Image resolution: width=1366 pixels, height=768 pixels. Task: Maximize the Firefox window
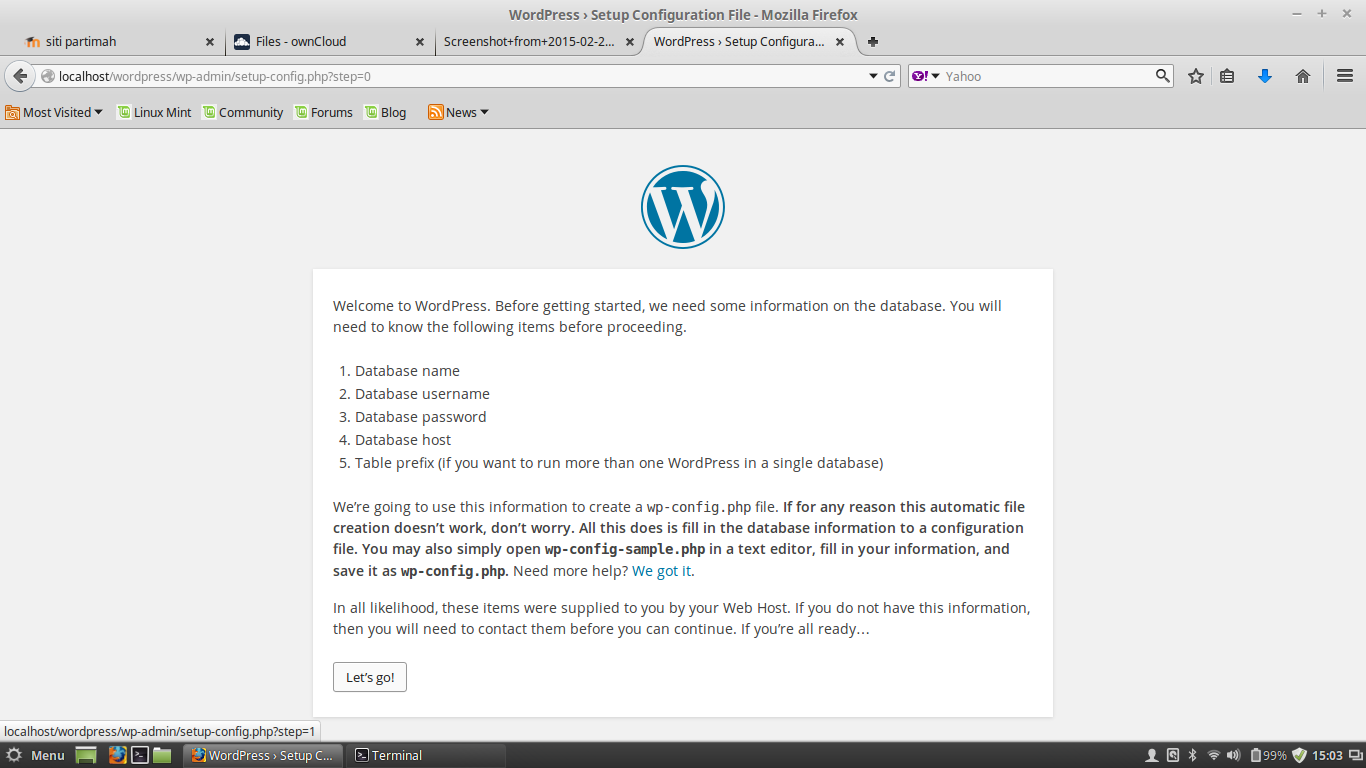point(1321,13)
